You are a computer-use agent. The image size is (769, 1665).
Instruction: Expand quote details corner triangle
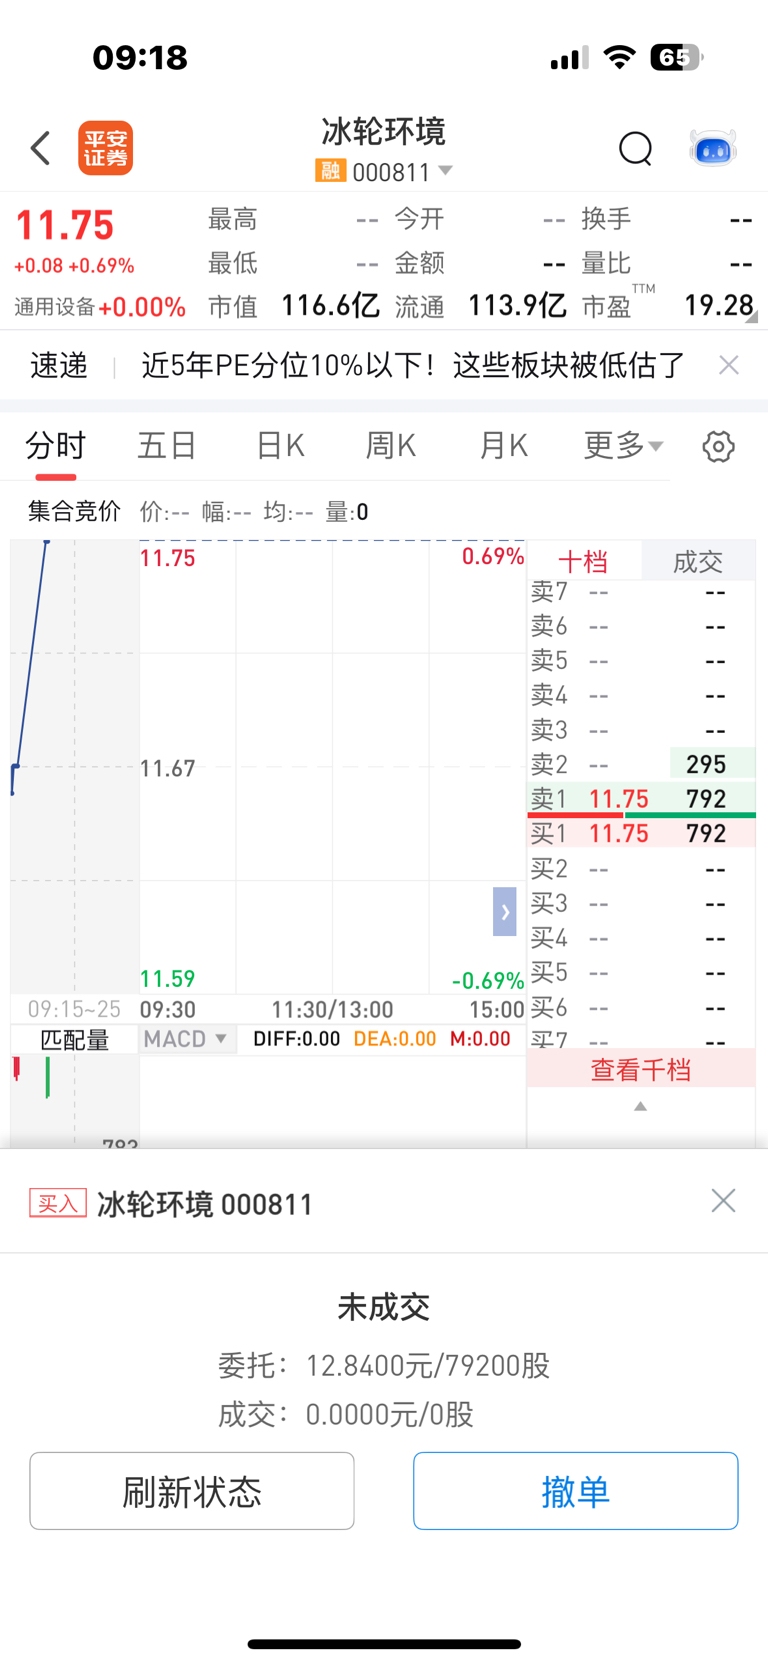751,316
